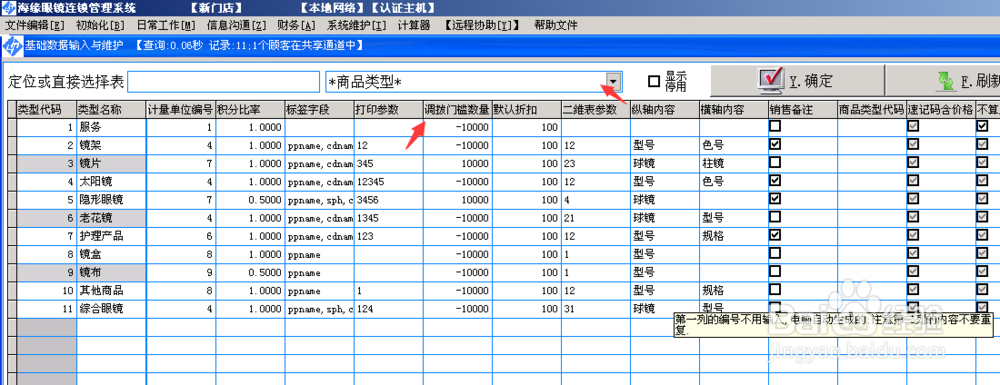
Task: Open the 信息沟通[Z] menu
Action: 237,25
